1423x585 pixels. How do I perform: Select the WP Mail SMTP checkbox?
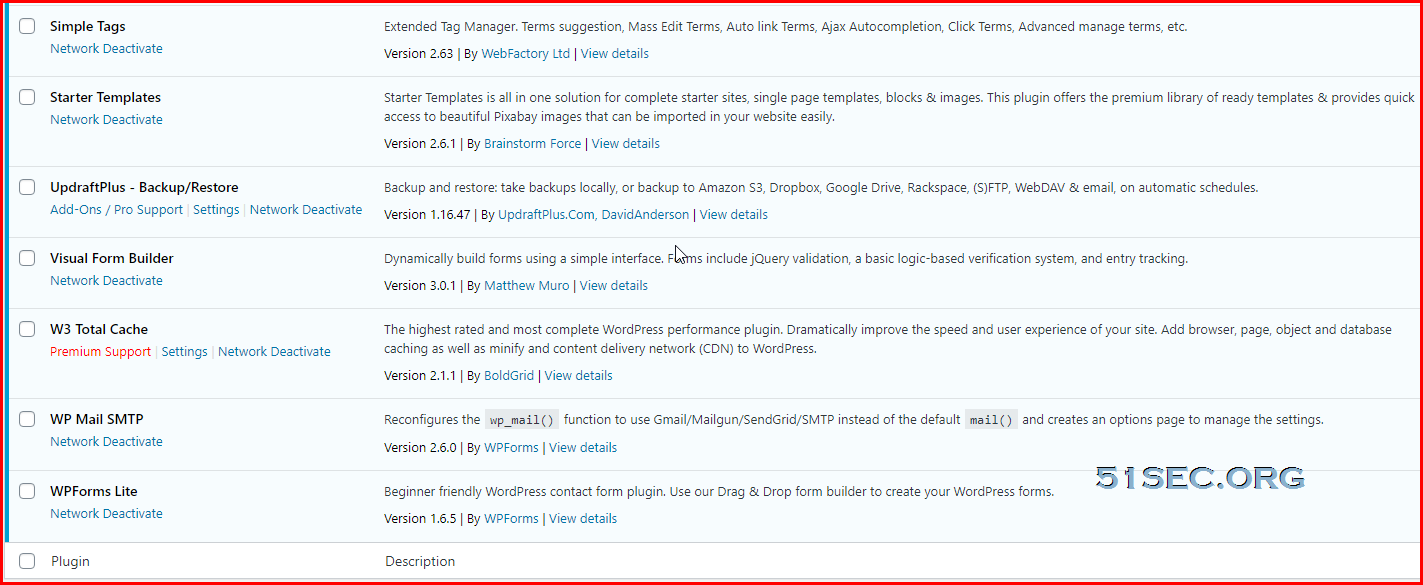[x=27, y=419]
